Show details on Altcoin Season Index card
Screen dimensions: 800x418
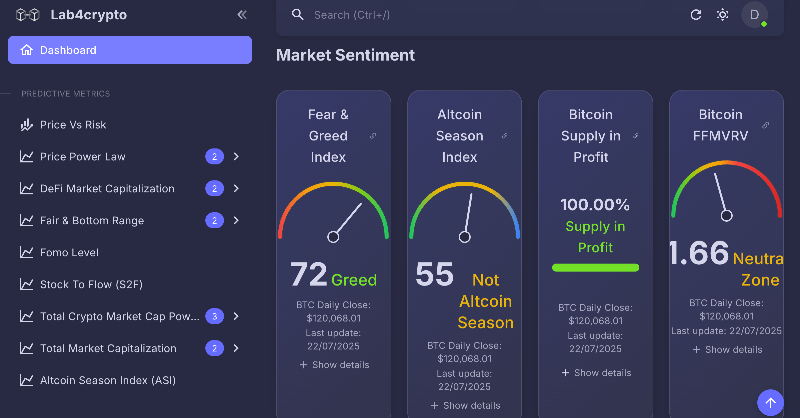coord(465,406)
